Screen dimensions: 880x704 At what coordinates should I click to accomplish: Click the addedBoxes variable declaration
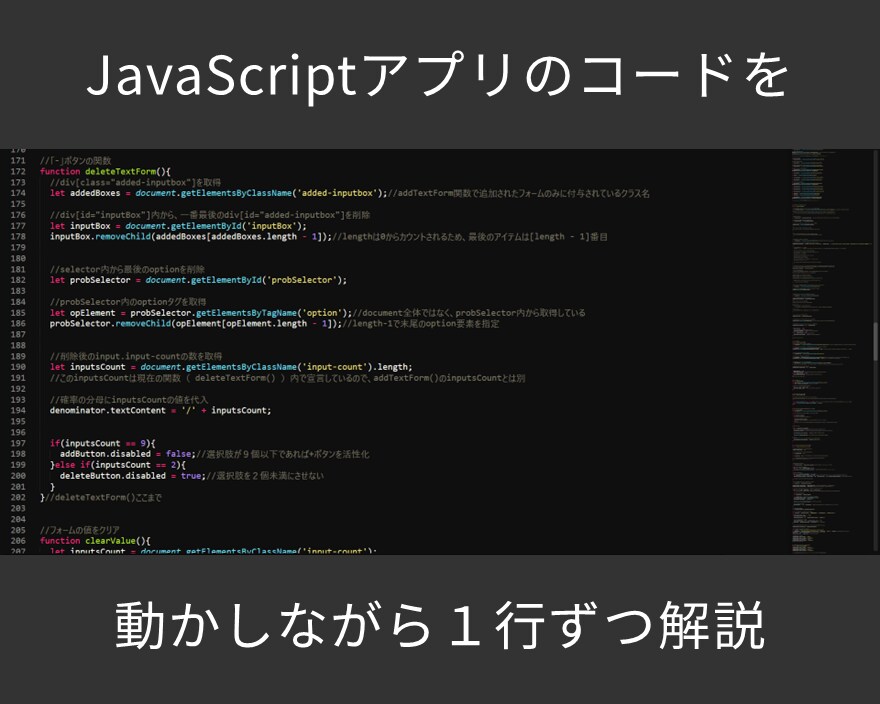[x=95, y=193]
